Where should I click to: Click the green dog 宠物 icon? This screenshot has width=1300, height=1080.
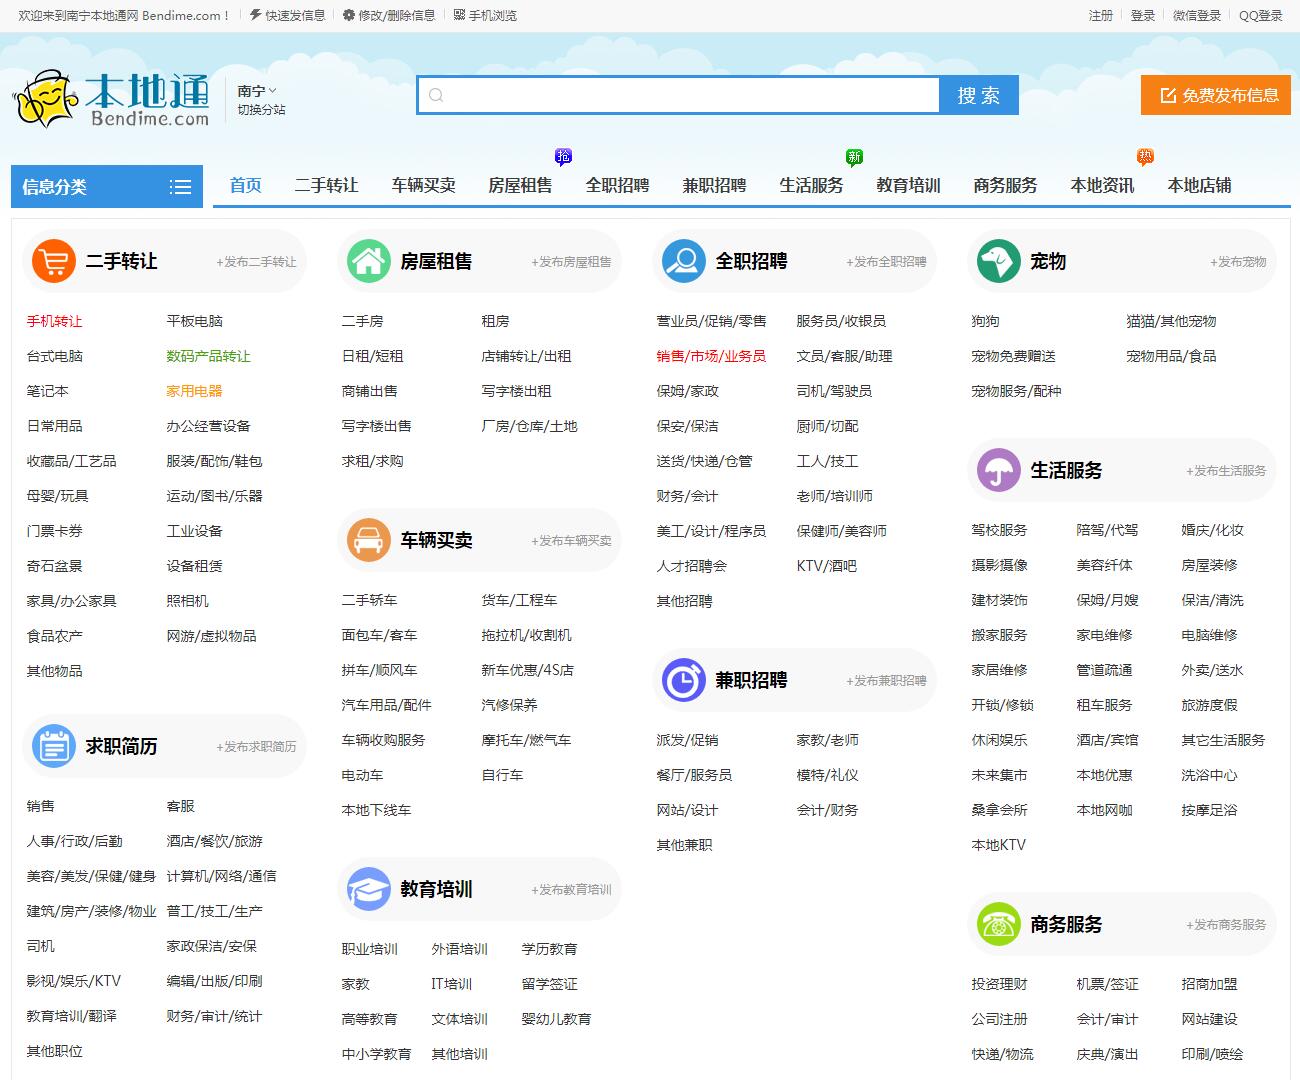[998, 261]
